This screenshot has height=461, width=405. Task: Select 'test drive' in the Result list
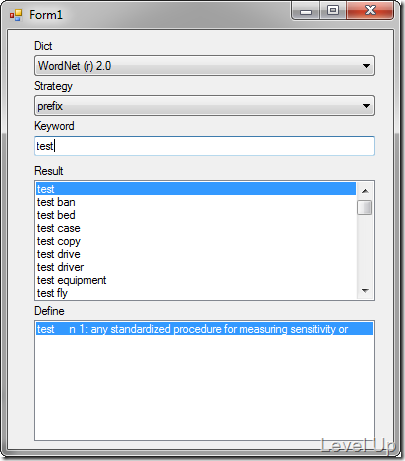[x=196, y=254]
